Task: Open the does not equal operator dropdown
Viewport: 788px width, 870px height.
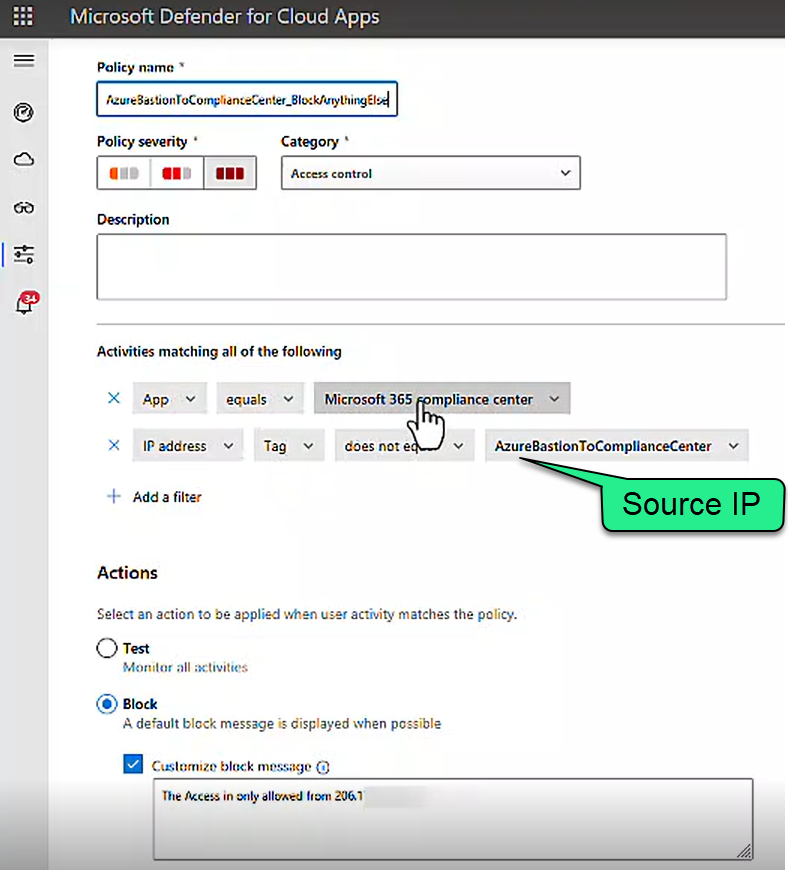Action: tap(405, 446)
